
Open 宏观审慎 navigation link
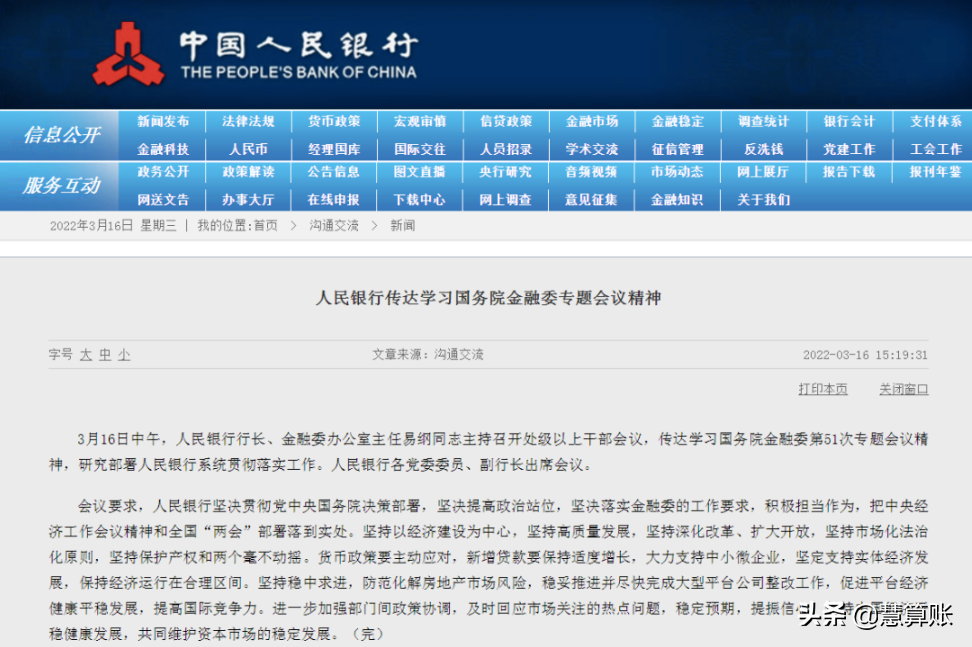[420, 121]
